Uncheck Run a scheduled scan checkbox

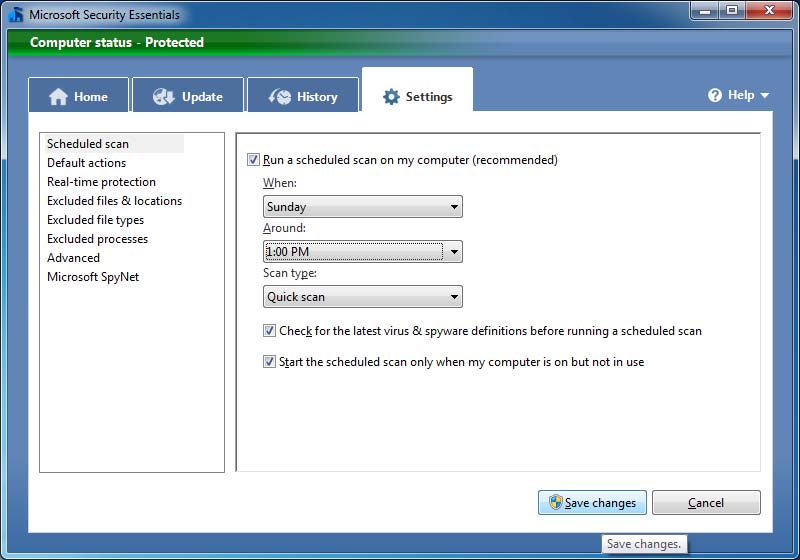[x=253, y=160]
